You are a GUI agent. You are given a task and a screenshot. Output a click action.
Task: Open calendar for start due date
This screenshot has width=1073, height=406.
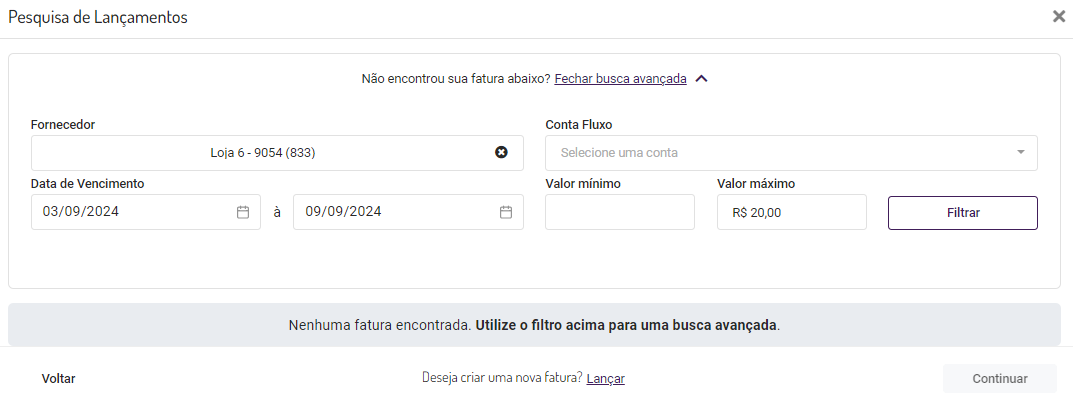(243, 212)
